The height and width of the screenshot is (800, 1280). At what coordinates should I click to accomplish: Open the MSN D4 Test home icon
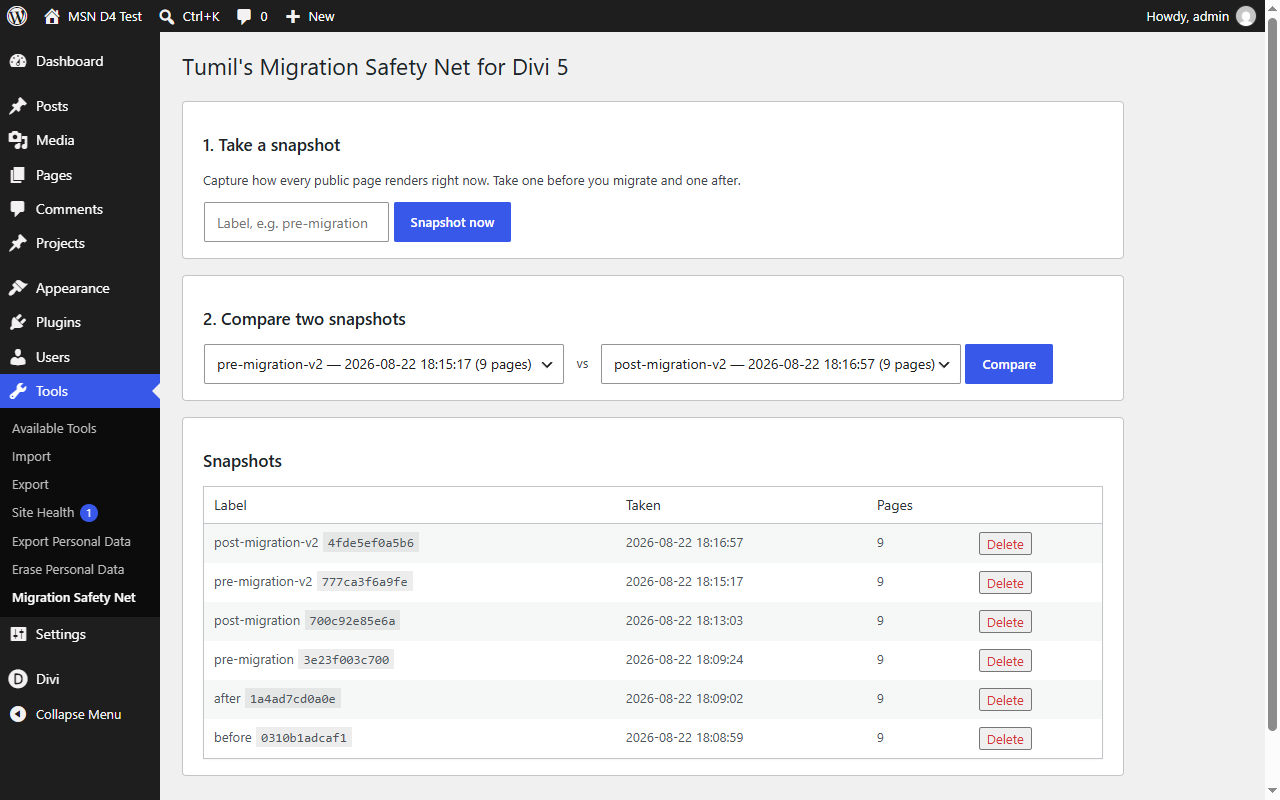pyautogui.click(x=52, y=16)
